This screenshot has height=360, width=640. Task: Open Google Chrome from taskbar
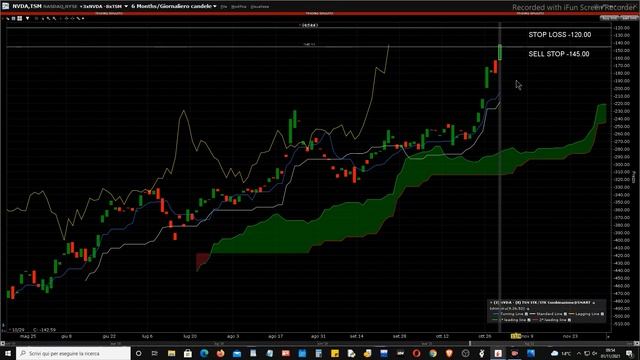point(433,353)
